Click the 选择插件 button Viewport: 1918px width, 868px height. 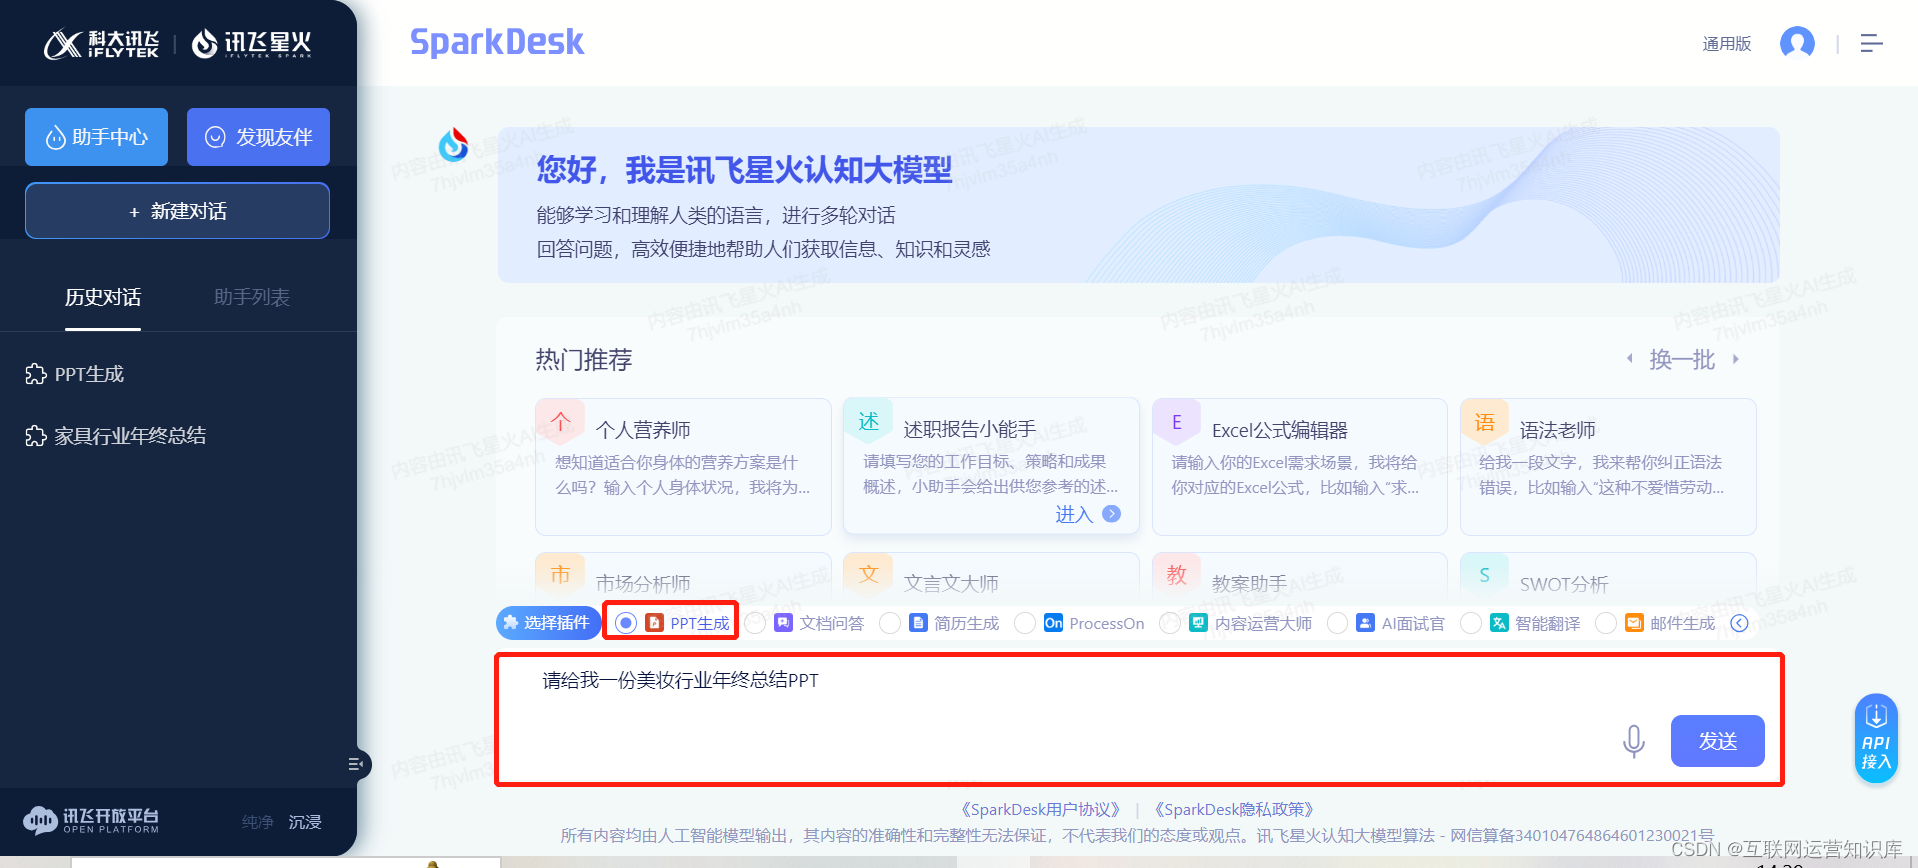coord(548,623)
